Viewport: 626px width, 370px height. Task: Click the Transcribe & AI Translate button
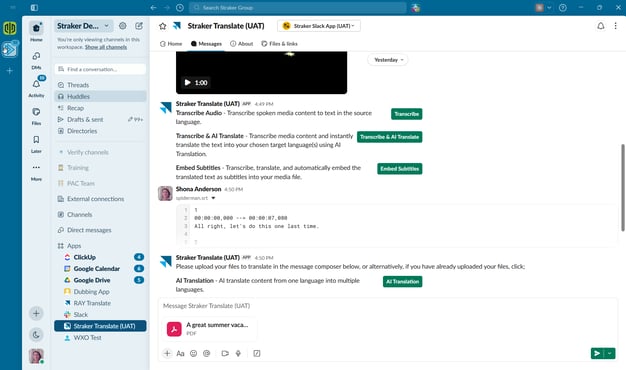click(x=389, y=137)
